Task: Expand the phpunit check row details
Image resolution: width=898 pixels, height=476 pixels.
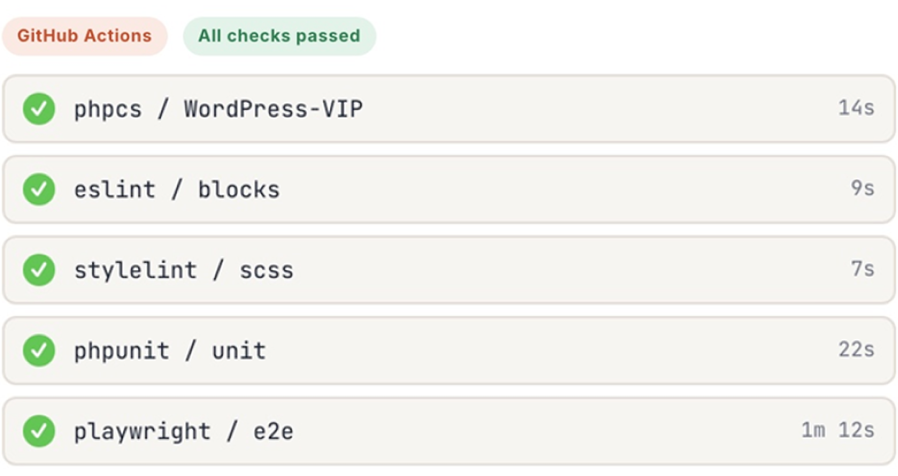Action: [x=449, y=351]
